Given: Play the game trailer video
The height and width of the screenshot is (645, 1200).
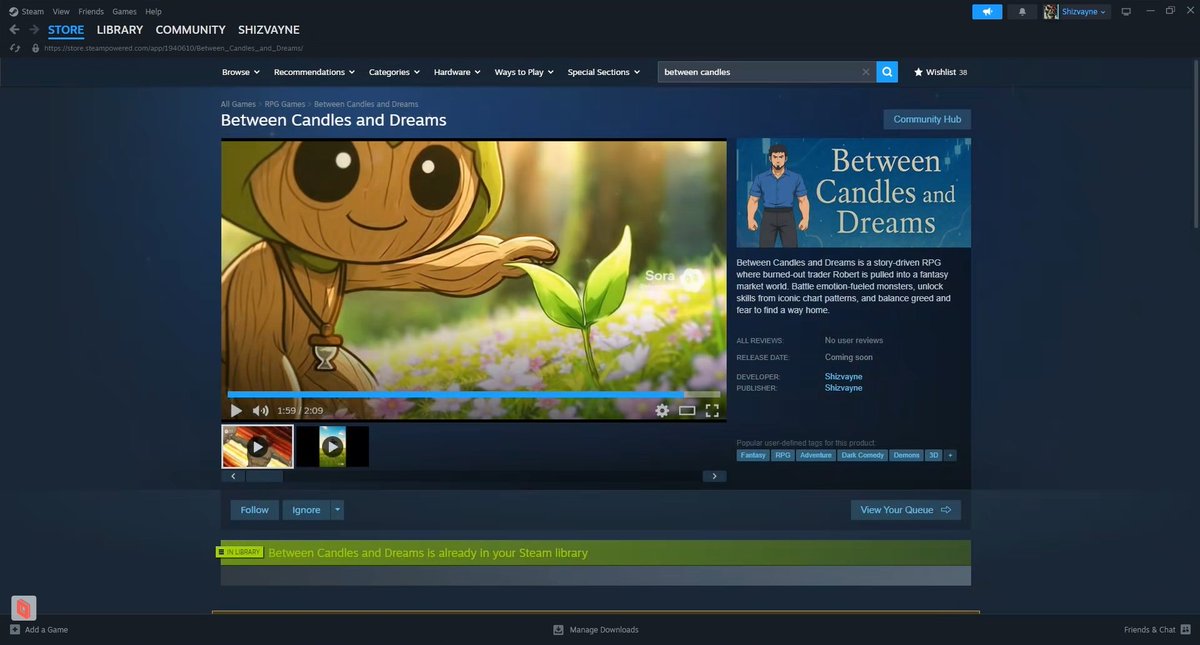Looking at the screenshot, I should 236,410.
